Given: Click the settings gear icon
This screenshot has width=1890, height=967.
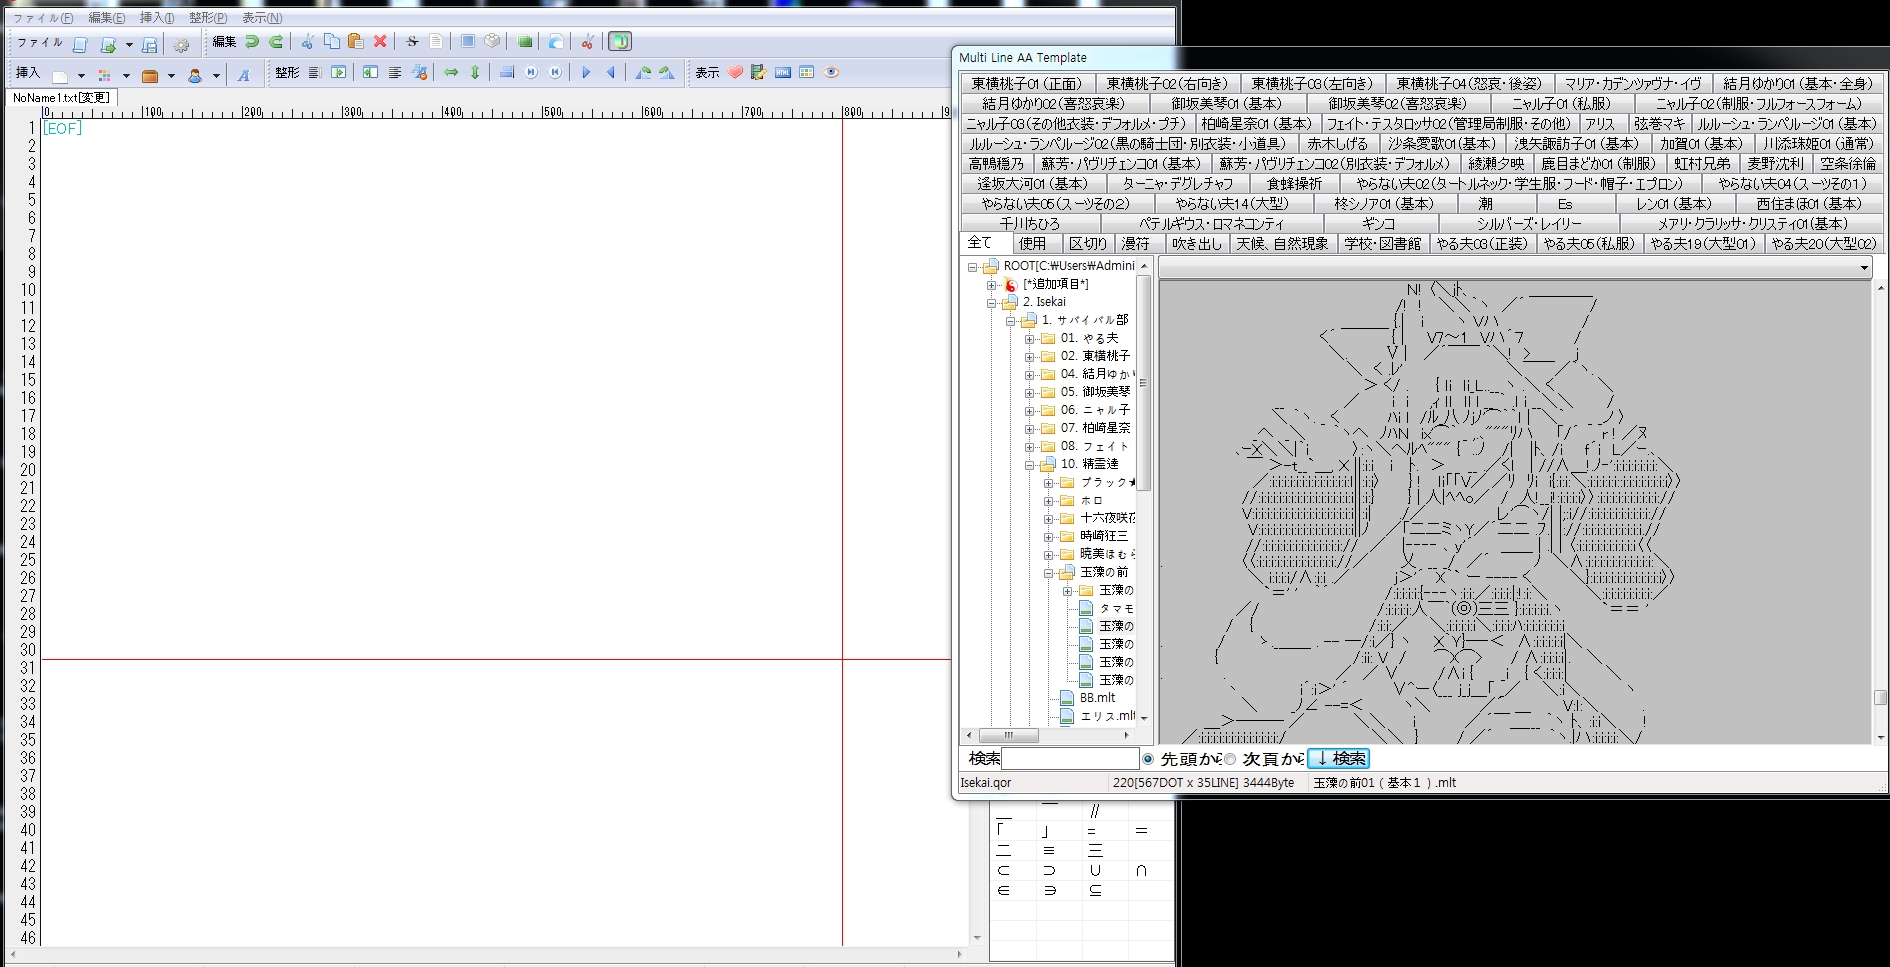Looking at the screenshot, I should (181, 45).
